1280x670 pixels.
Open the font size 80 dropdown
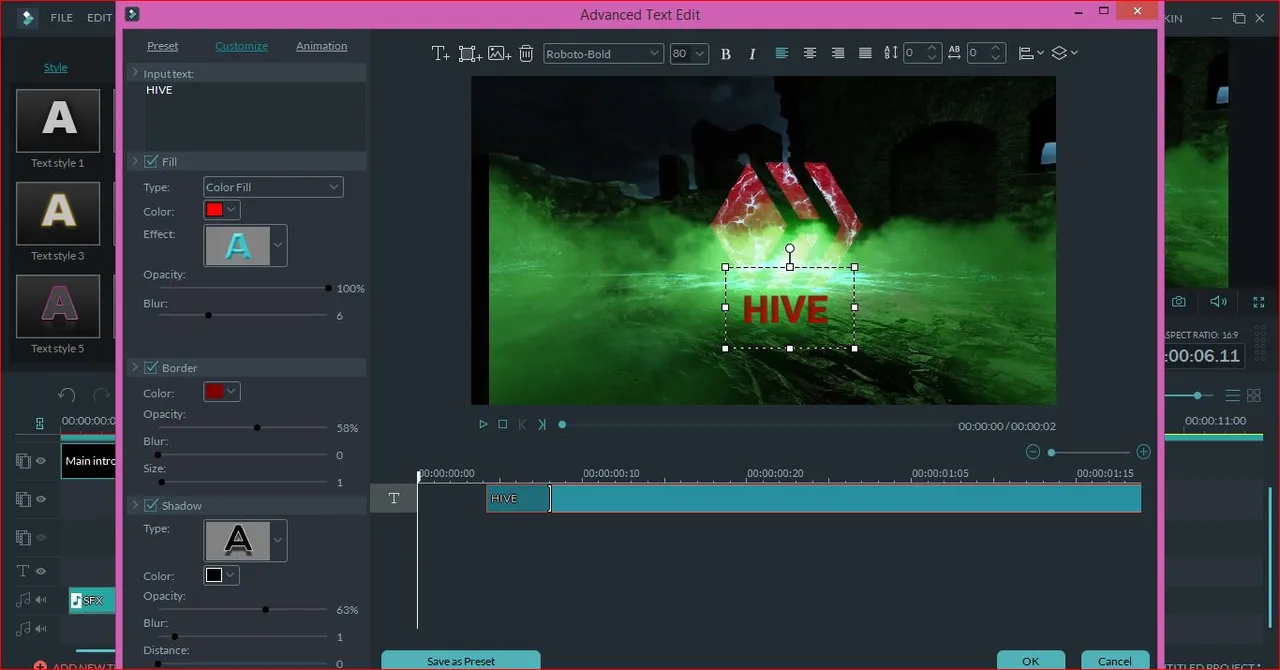(x=689, y=54)
